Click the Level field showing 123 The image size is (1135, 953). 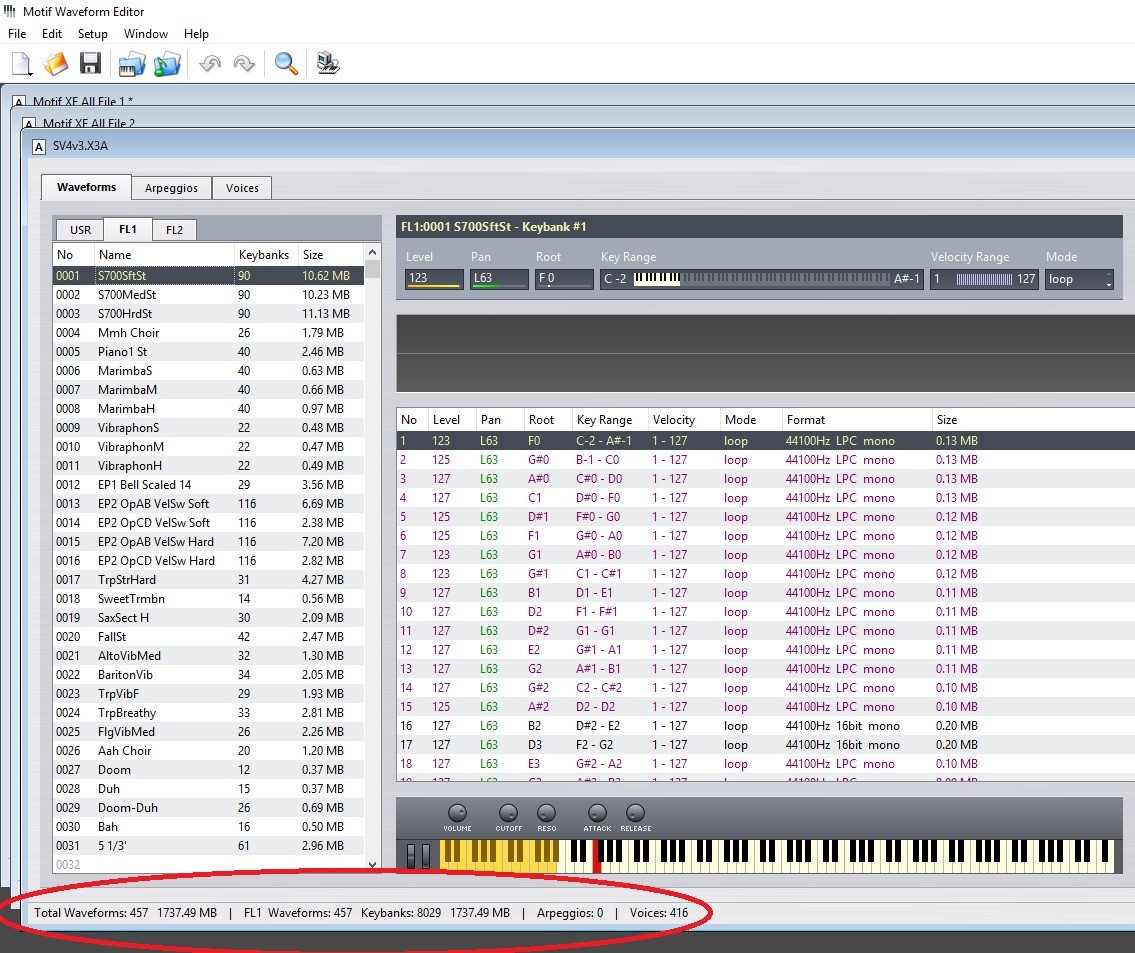434,280
